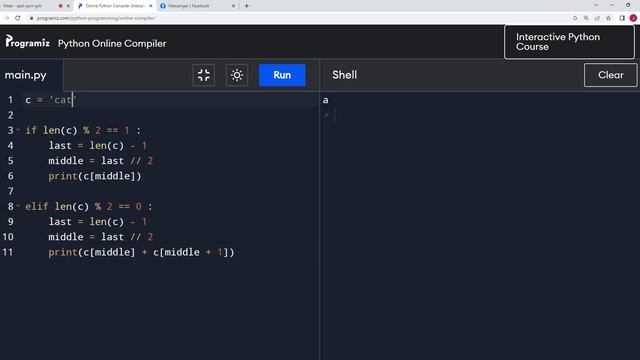Open the Chrome profile avatar

pos(633,18)
